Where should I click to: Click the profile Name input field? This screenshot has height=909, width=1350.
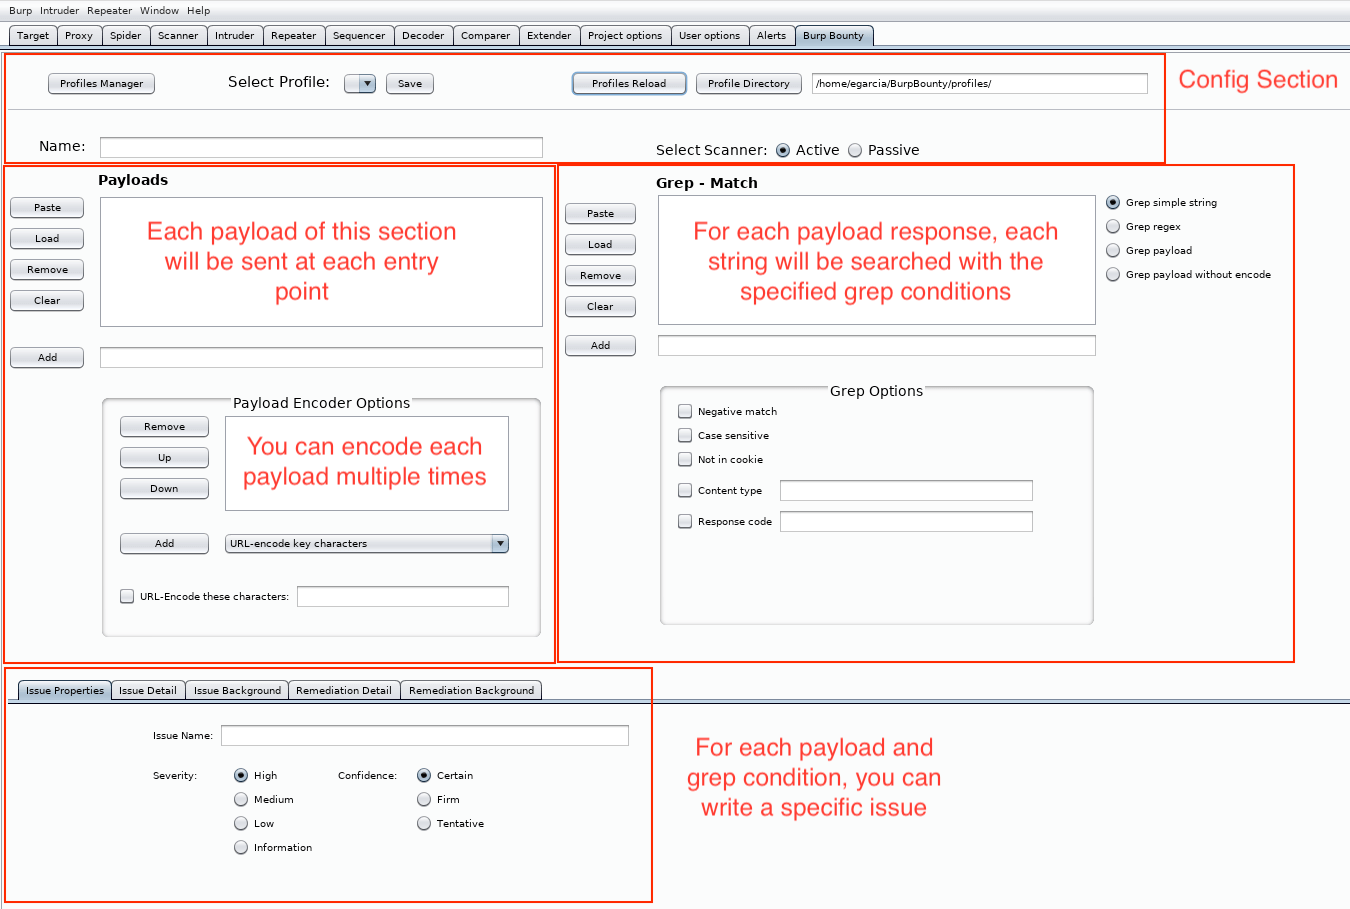[321, 147]
